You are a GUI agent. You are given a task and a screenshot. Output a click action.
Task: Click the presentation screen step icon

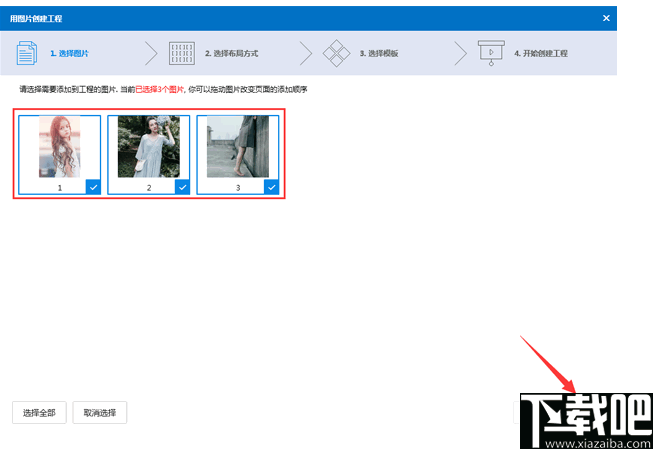(491, 53)
